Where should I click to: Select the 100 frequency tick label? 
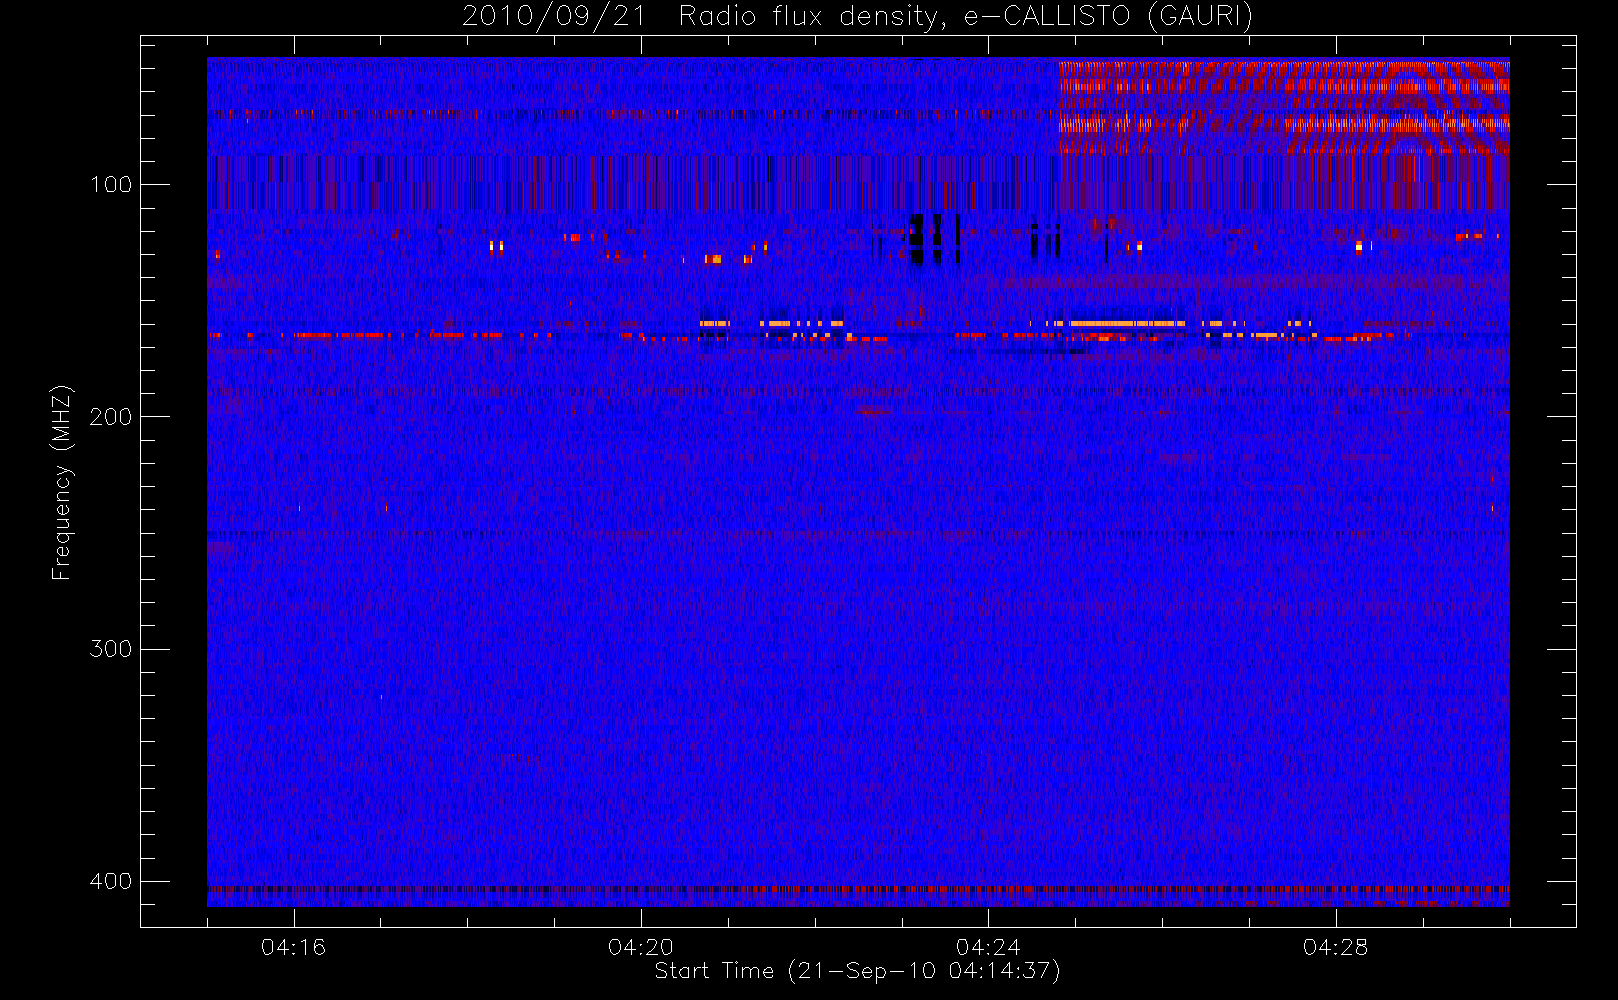pos(111,185)
